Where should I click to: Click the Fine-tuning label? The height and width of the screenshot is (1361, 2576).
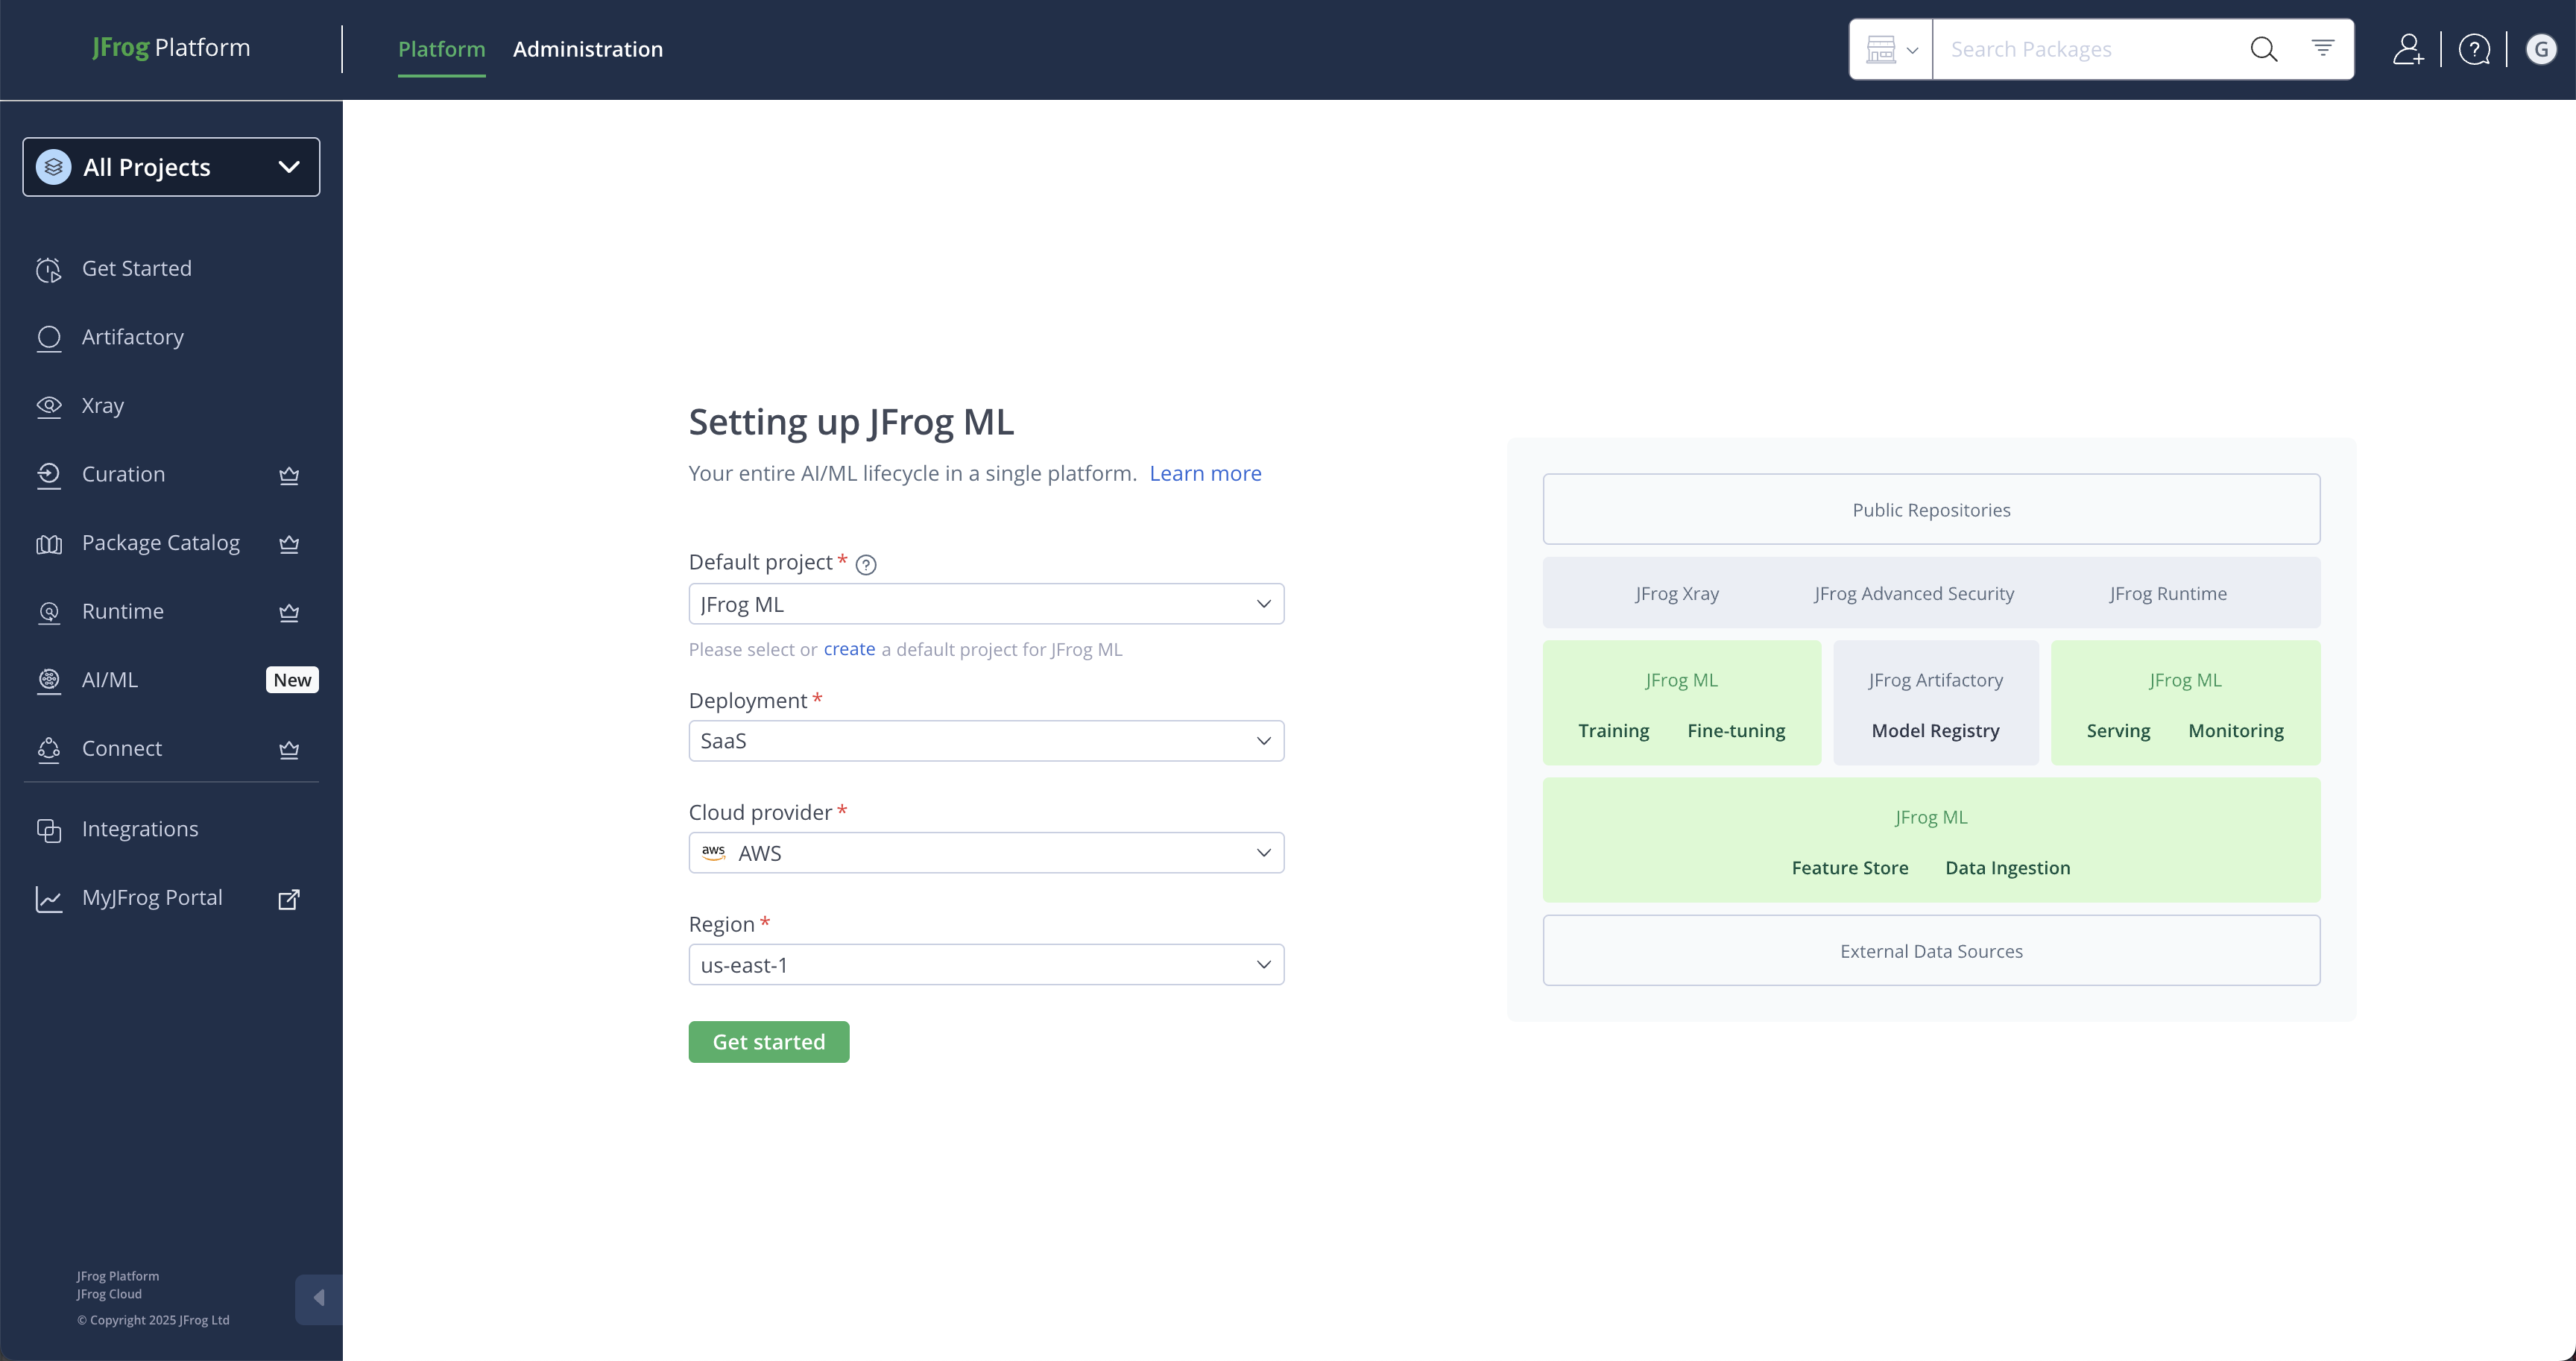[x=1736, y=731]
